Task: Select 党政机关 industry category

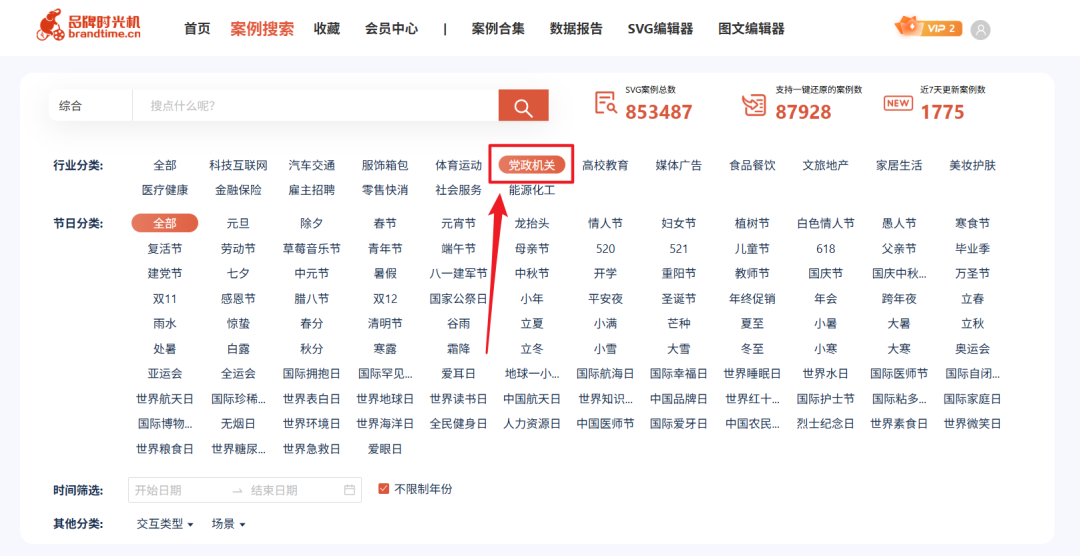Action: click(x=532, y=165)
